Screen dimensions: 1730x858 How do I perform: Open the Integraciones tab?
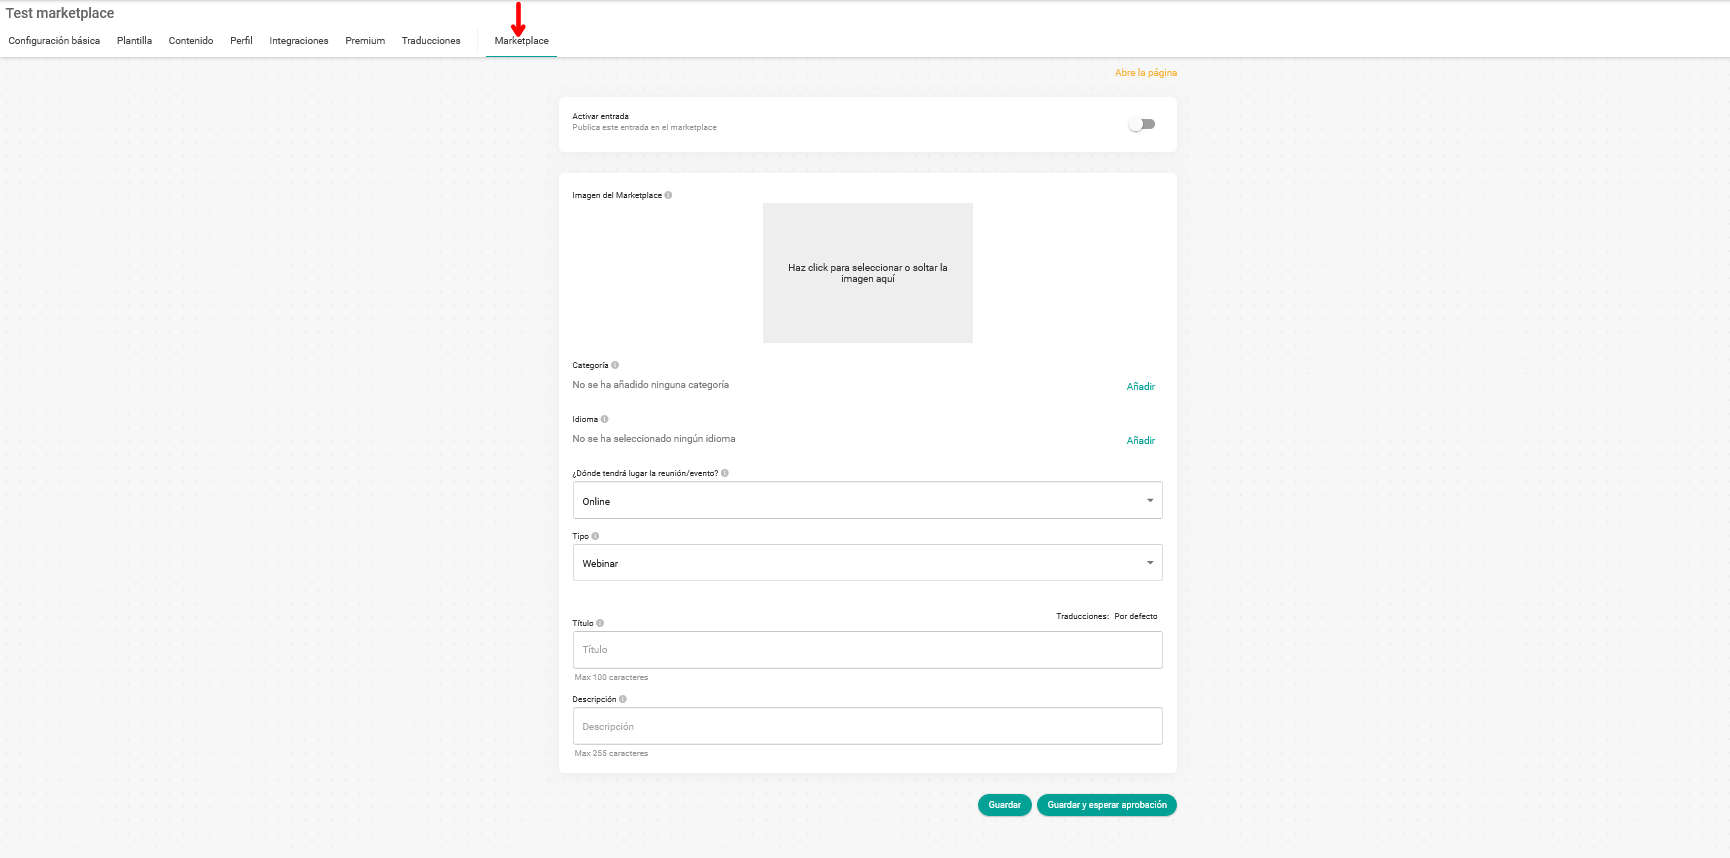click(298, 41)
